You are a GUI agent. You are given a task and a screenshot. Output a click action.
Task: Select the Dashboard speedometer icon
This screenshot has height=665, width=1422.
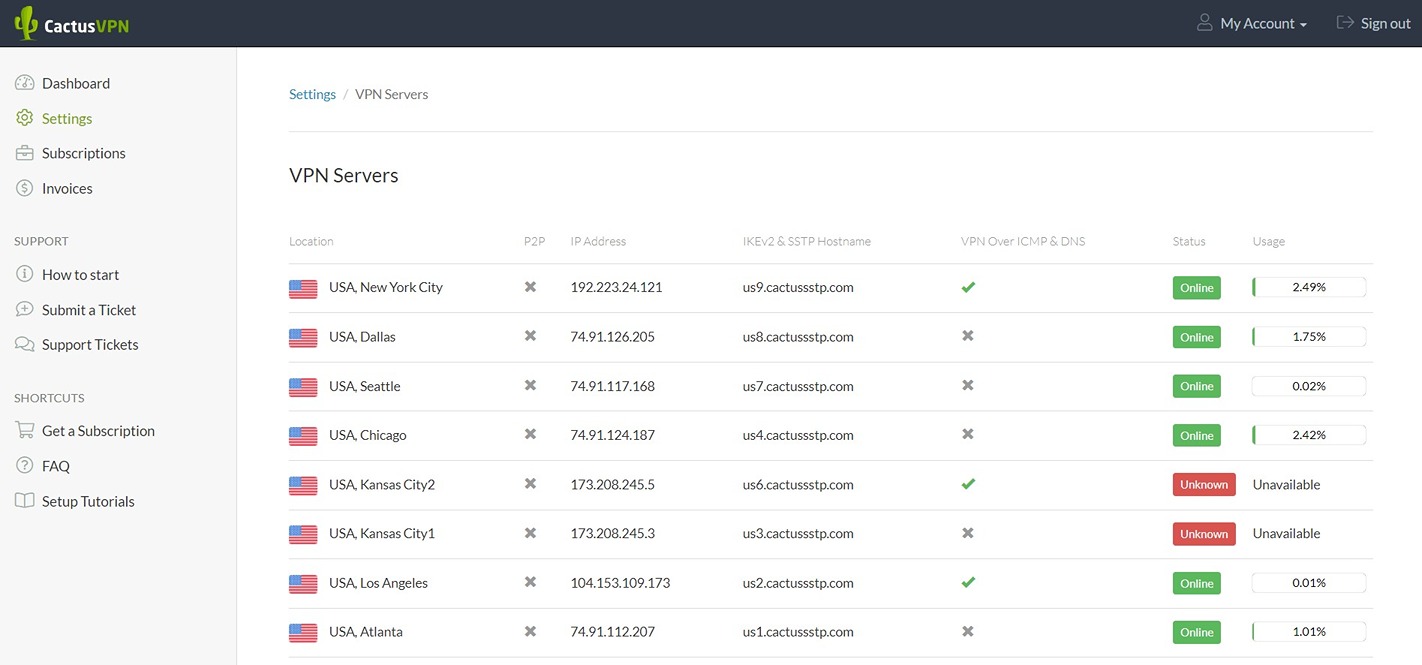click(24, 82)
